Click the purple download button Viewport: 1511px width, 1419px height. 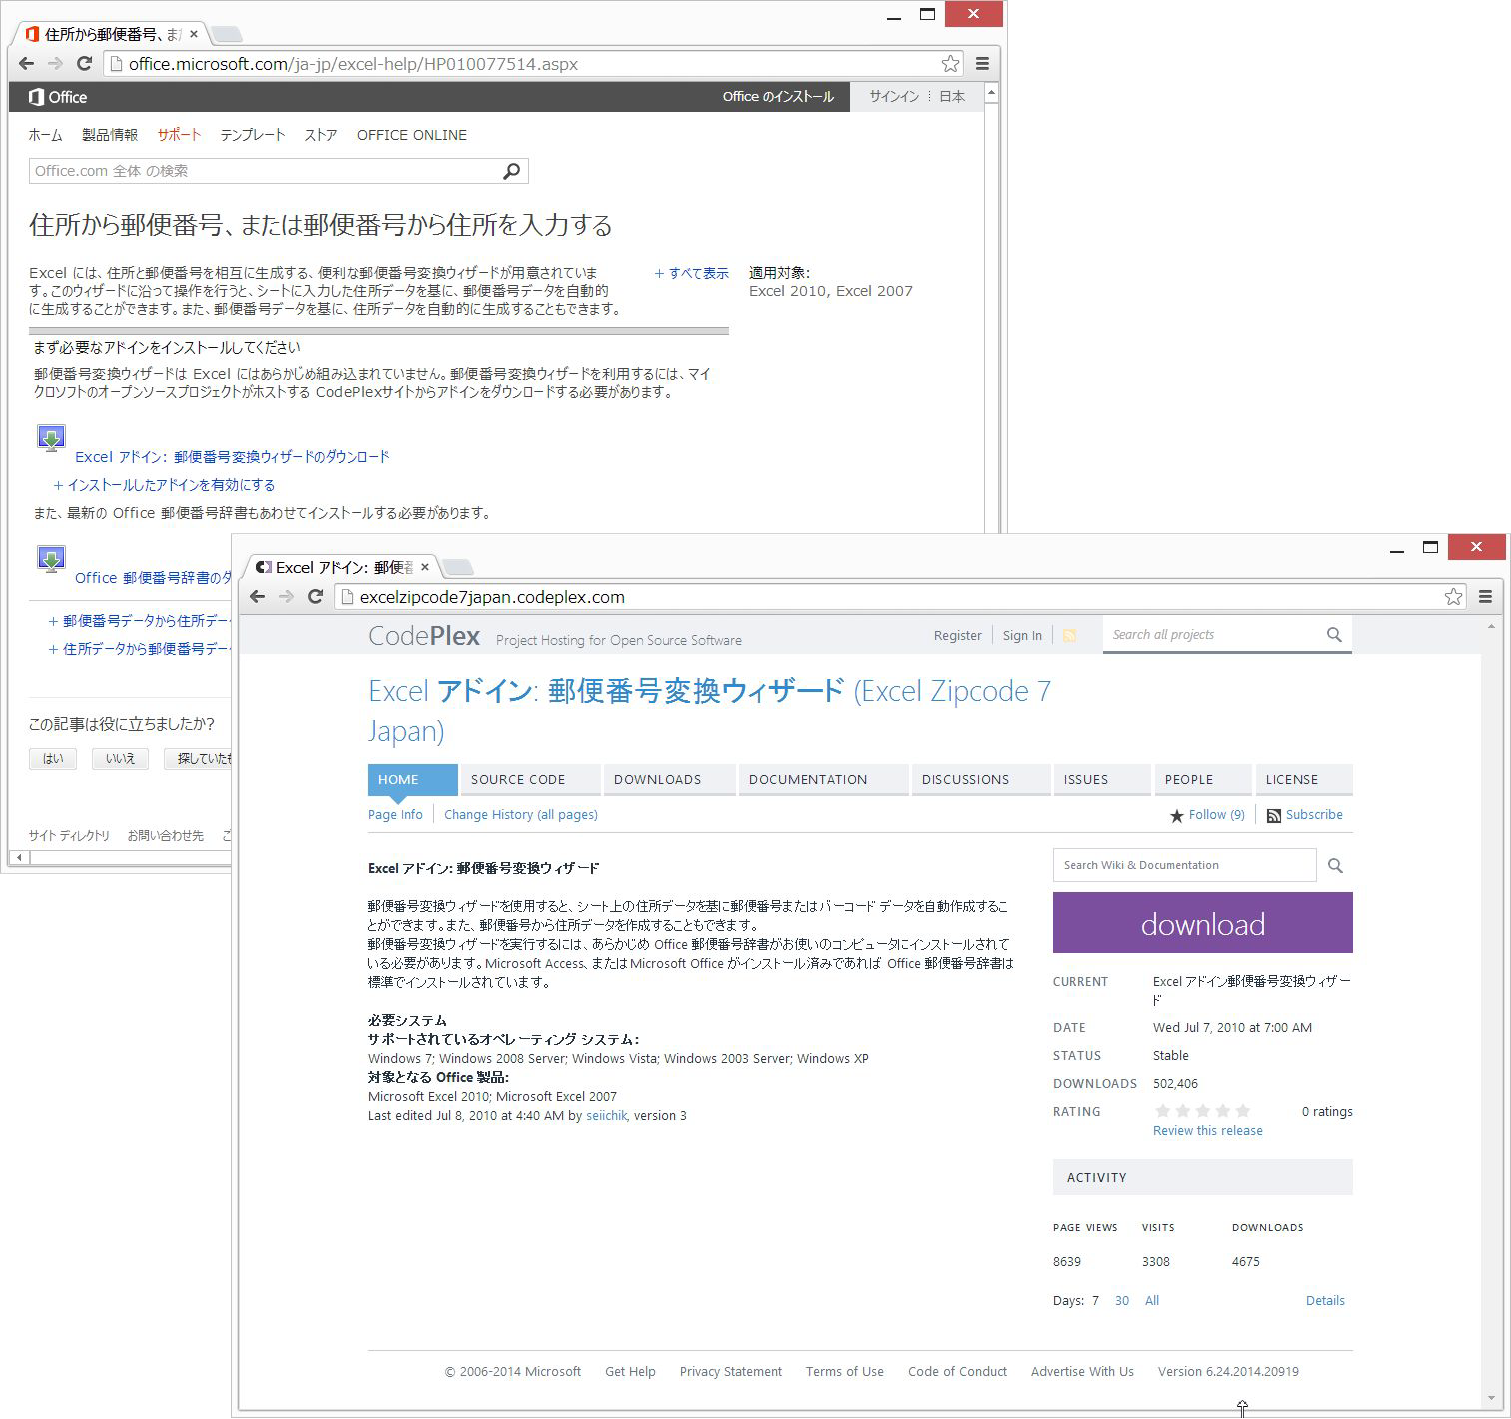(x=1203, y=923)
